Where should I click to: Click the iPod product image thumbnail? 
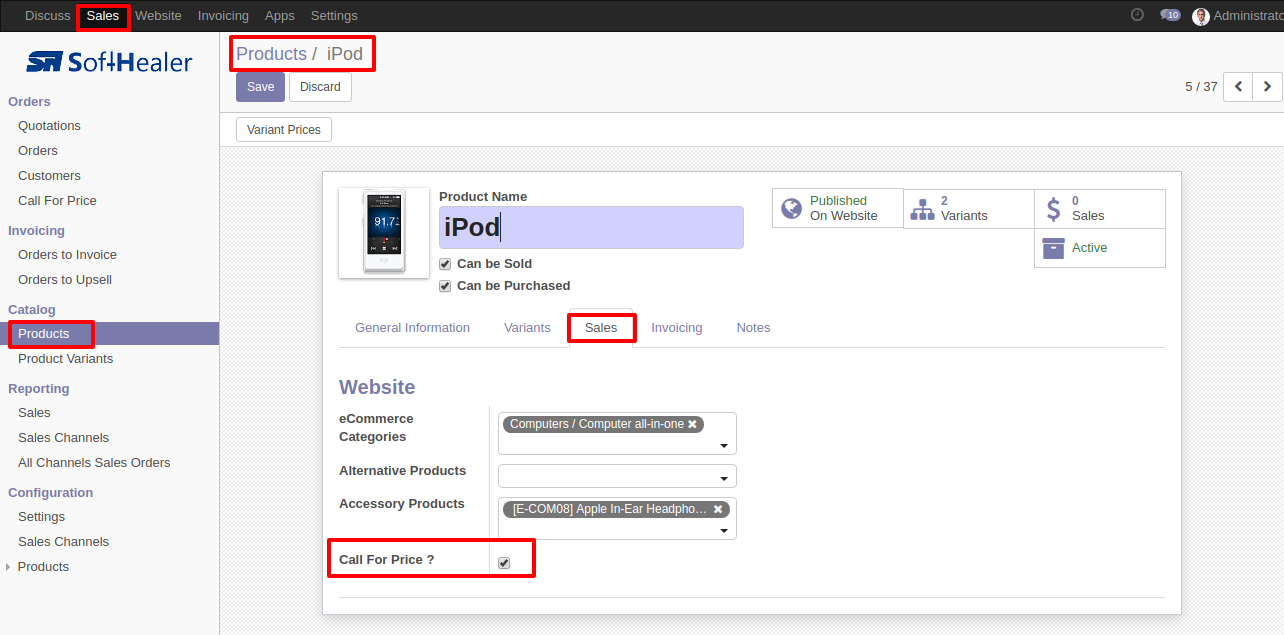coord(384,233)
